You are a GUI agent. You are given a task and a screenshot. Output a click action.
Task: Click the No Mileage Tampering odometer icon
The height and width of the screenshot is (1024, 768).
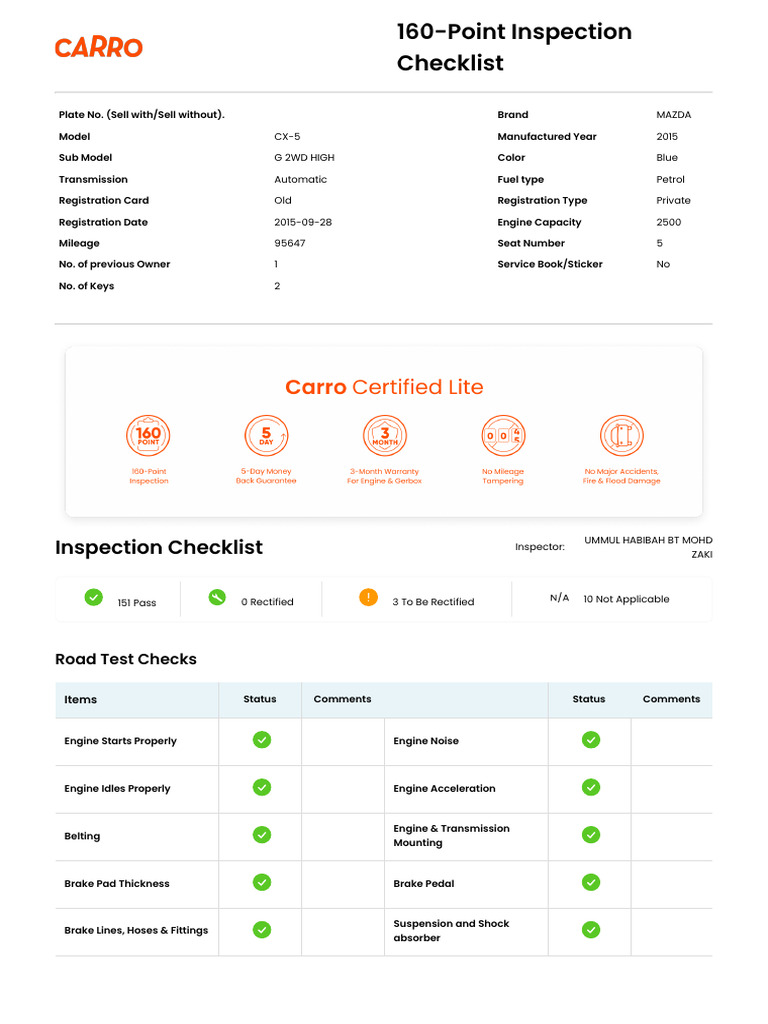pyautogui.click(x=504, y=436)
